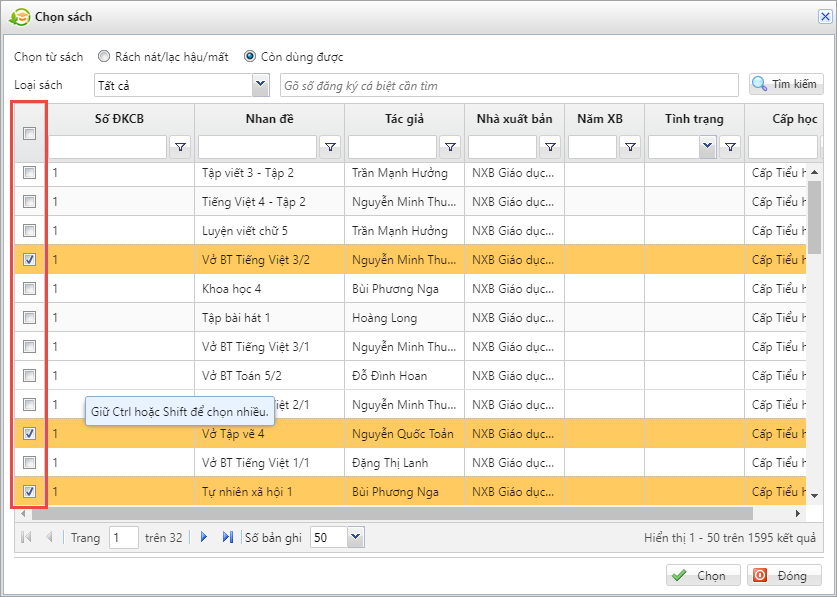
Task: Click filter icon in Năm XB column
Action: (630, 148)
